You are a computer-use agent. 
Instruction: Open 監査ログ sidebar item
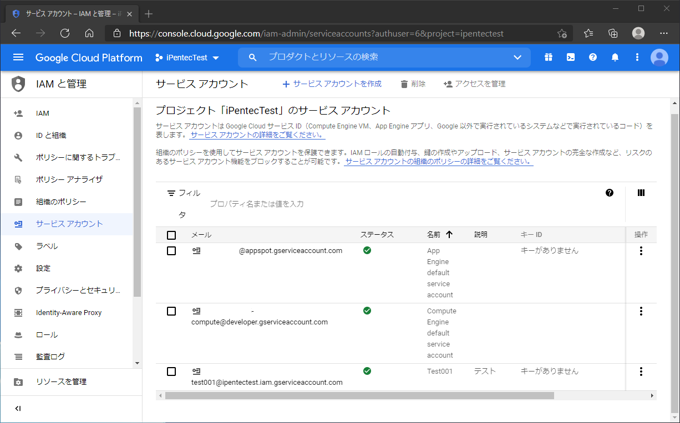point(50,357)
